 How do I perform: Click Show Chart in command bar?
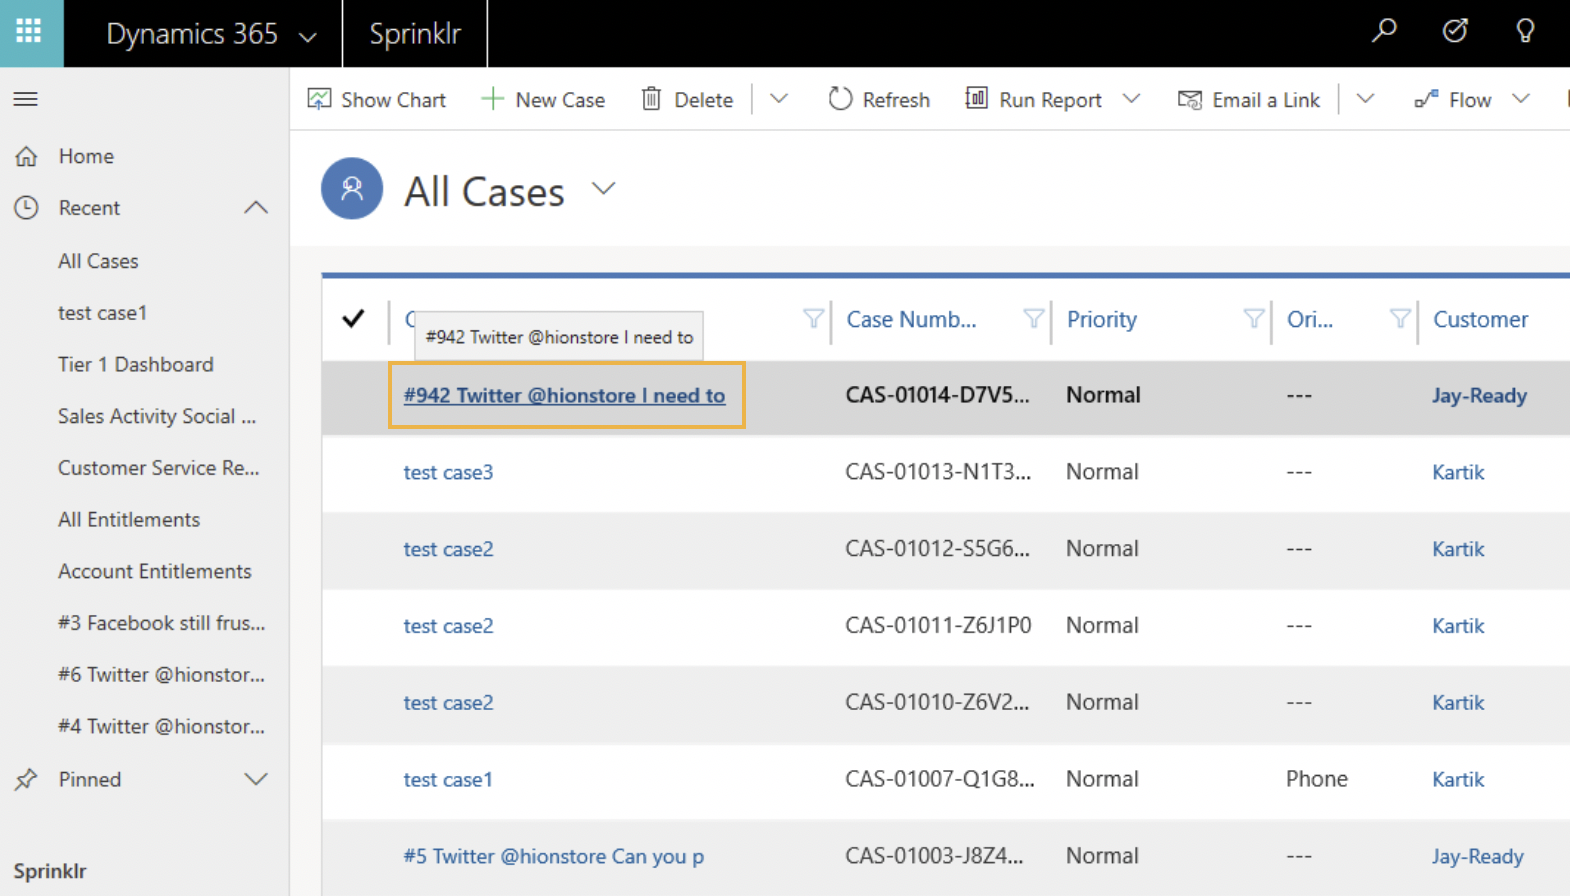(377, 100)
